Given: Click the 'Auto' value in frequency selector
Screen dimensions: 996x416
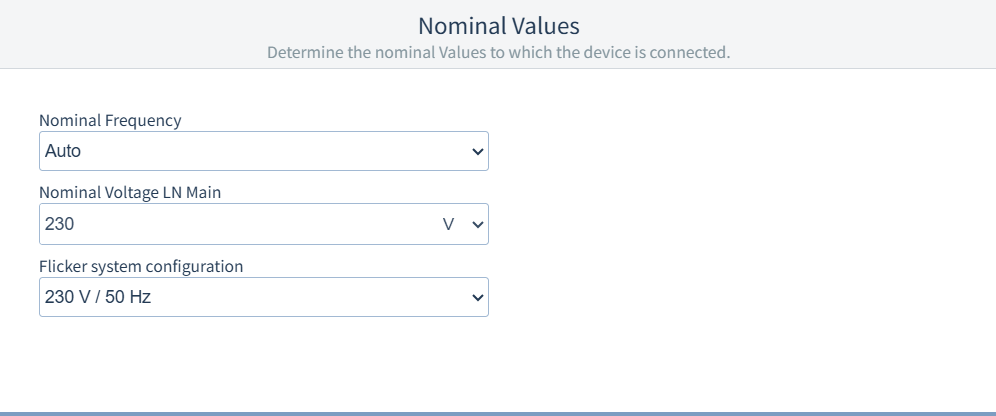Looking at the screenshot, I should (x=63, y=152).
